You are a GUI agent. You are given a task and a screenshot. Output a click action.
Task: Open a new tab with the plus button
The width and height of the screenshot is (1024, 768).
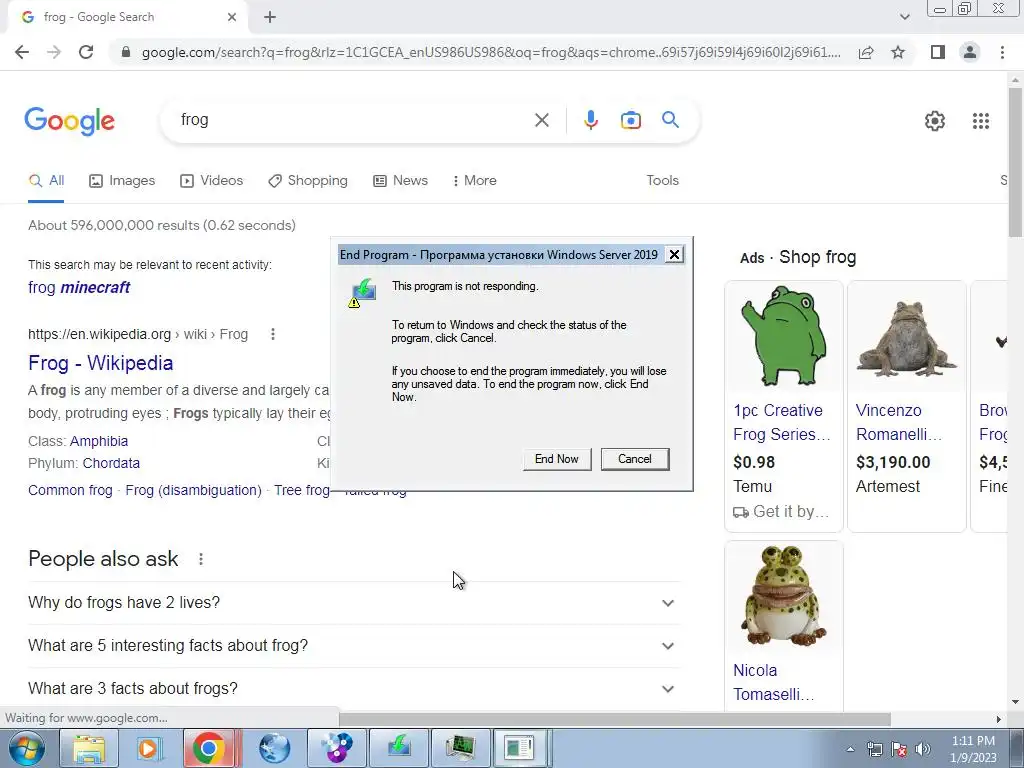[x=270, y=17]
